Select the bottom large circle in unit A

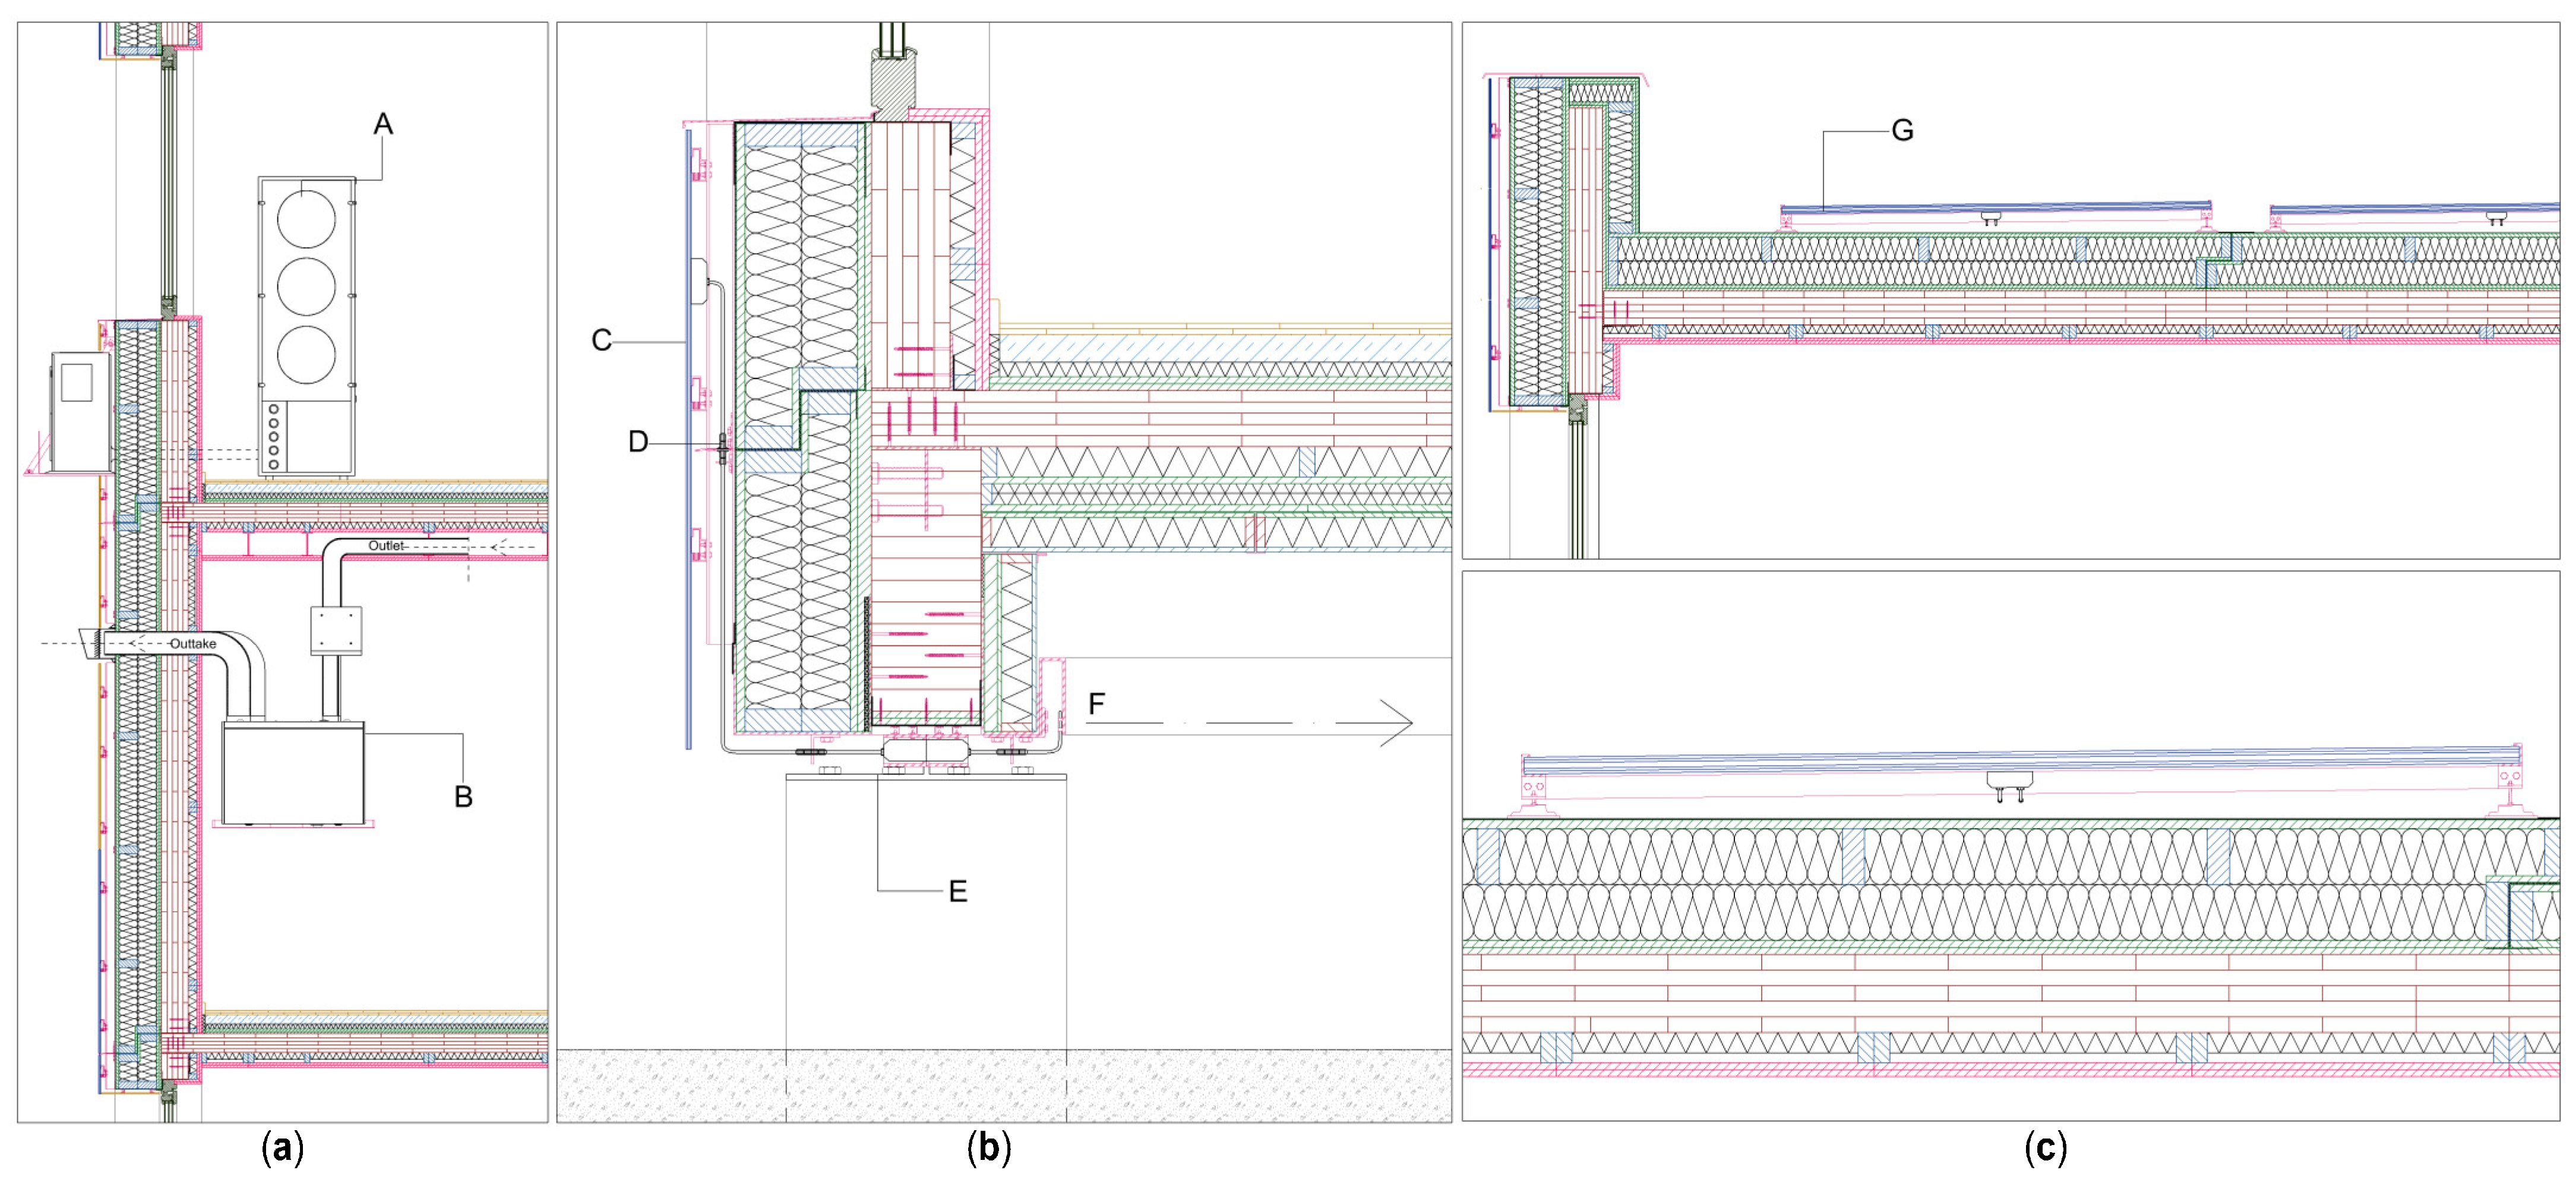[x=306, y=354]
